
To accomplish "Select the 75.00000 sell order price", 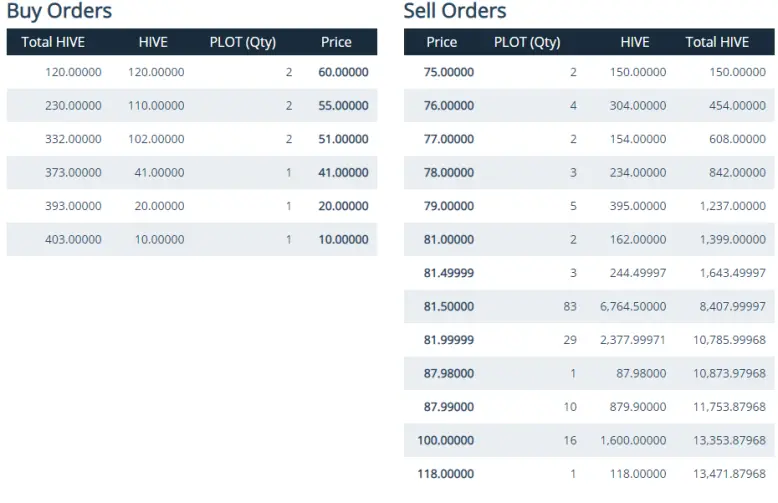I will (449, 72).
